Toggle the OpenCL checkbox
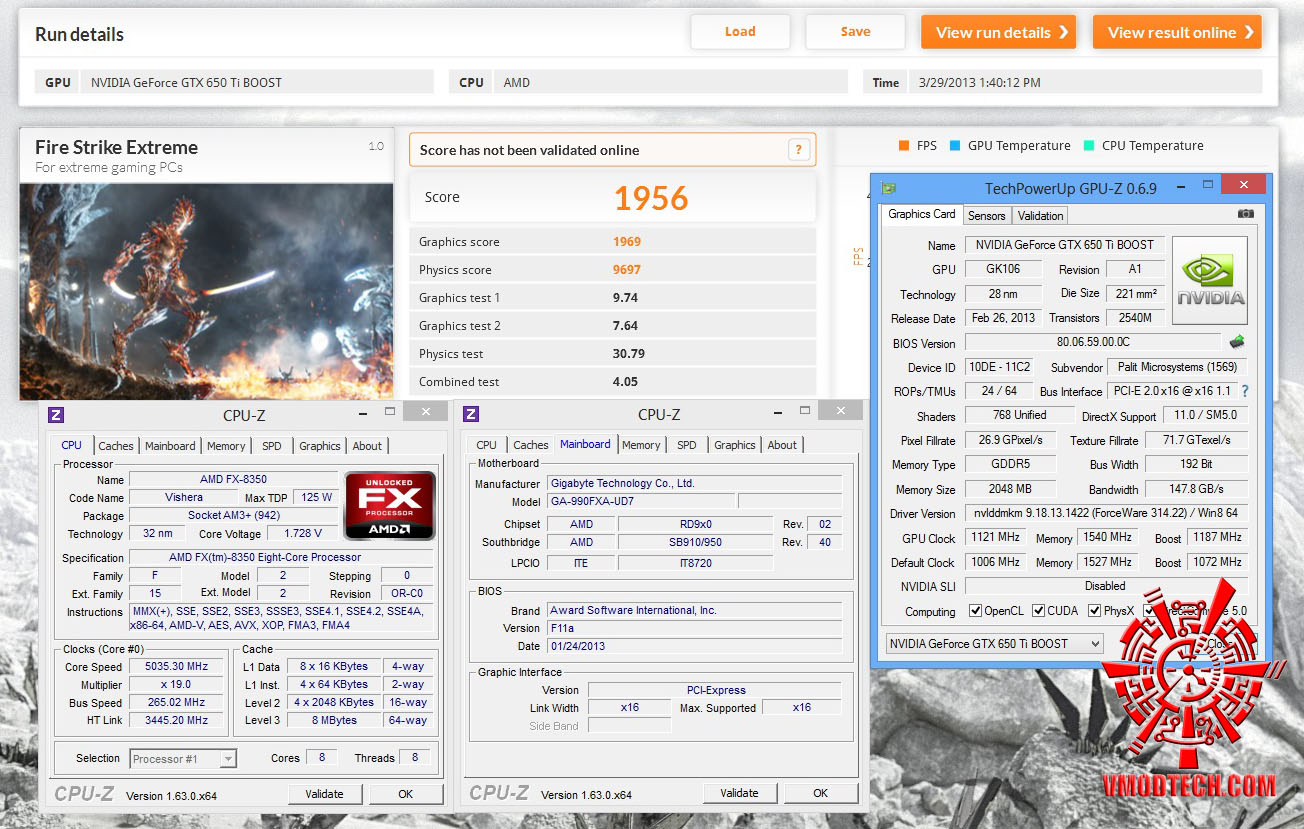 (x=976, y=611)
